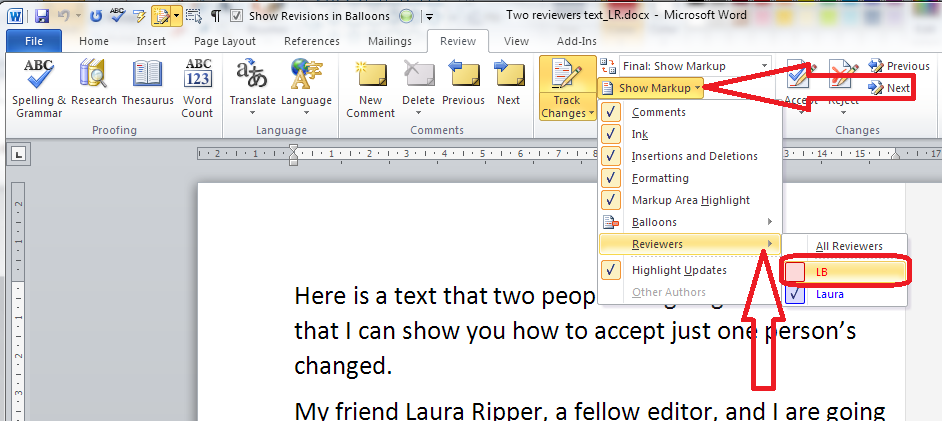
Task: Save the document from Quick Access toolbar
Action: [x=42, y=16]
